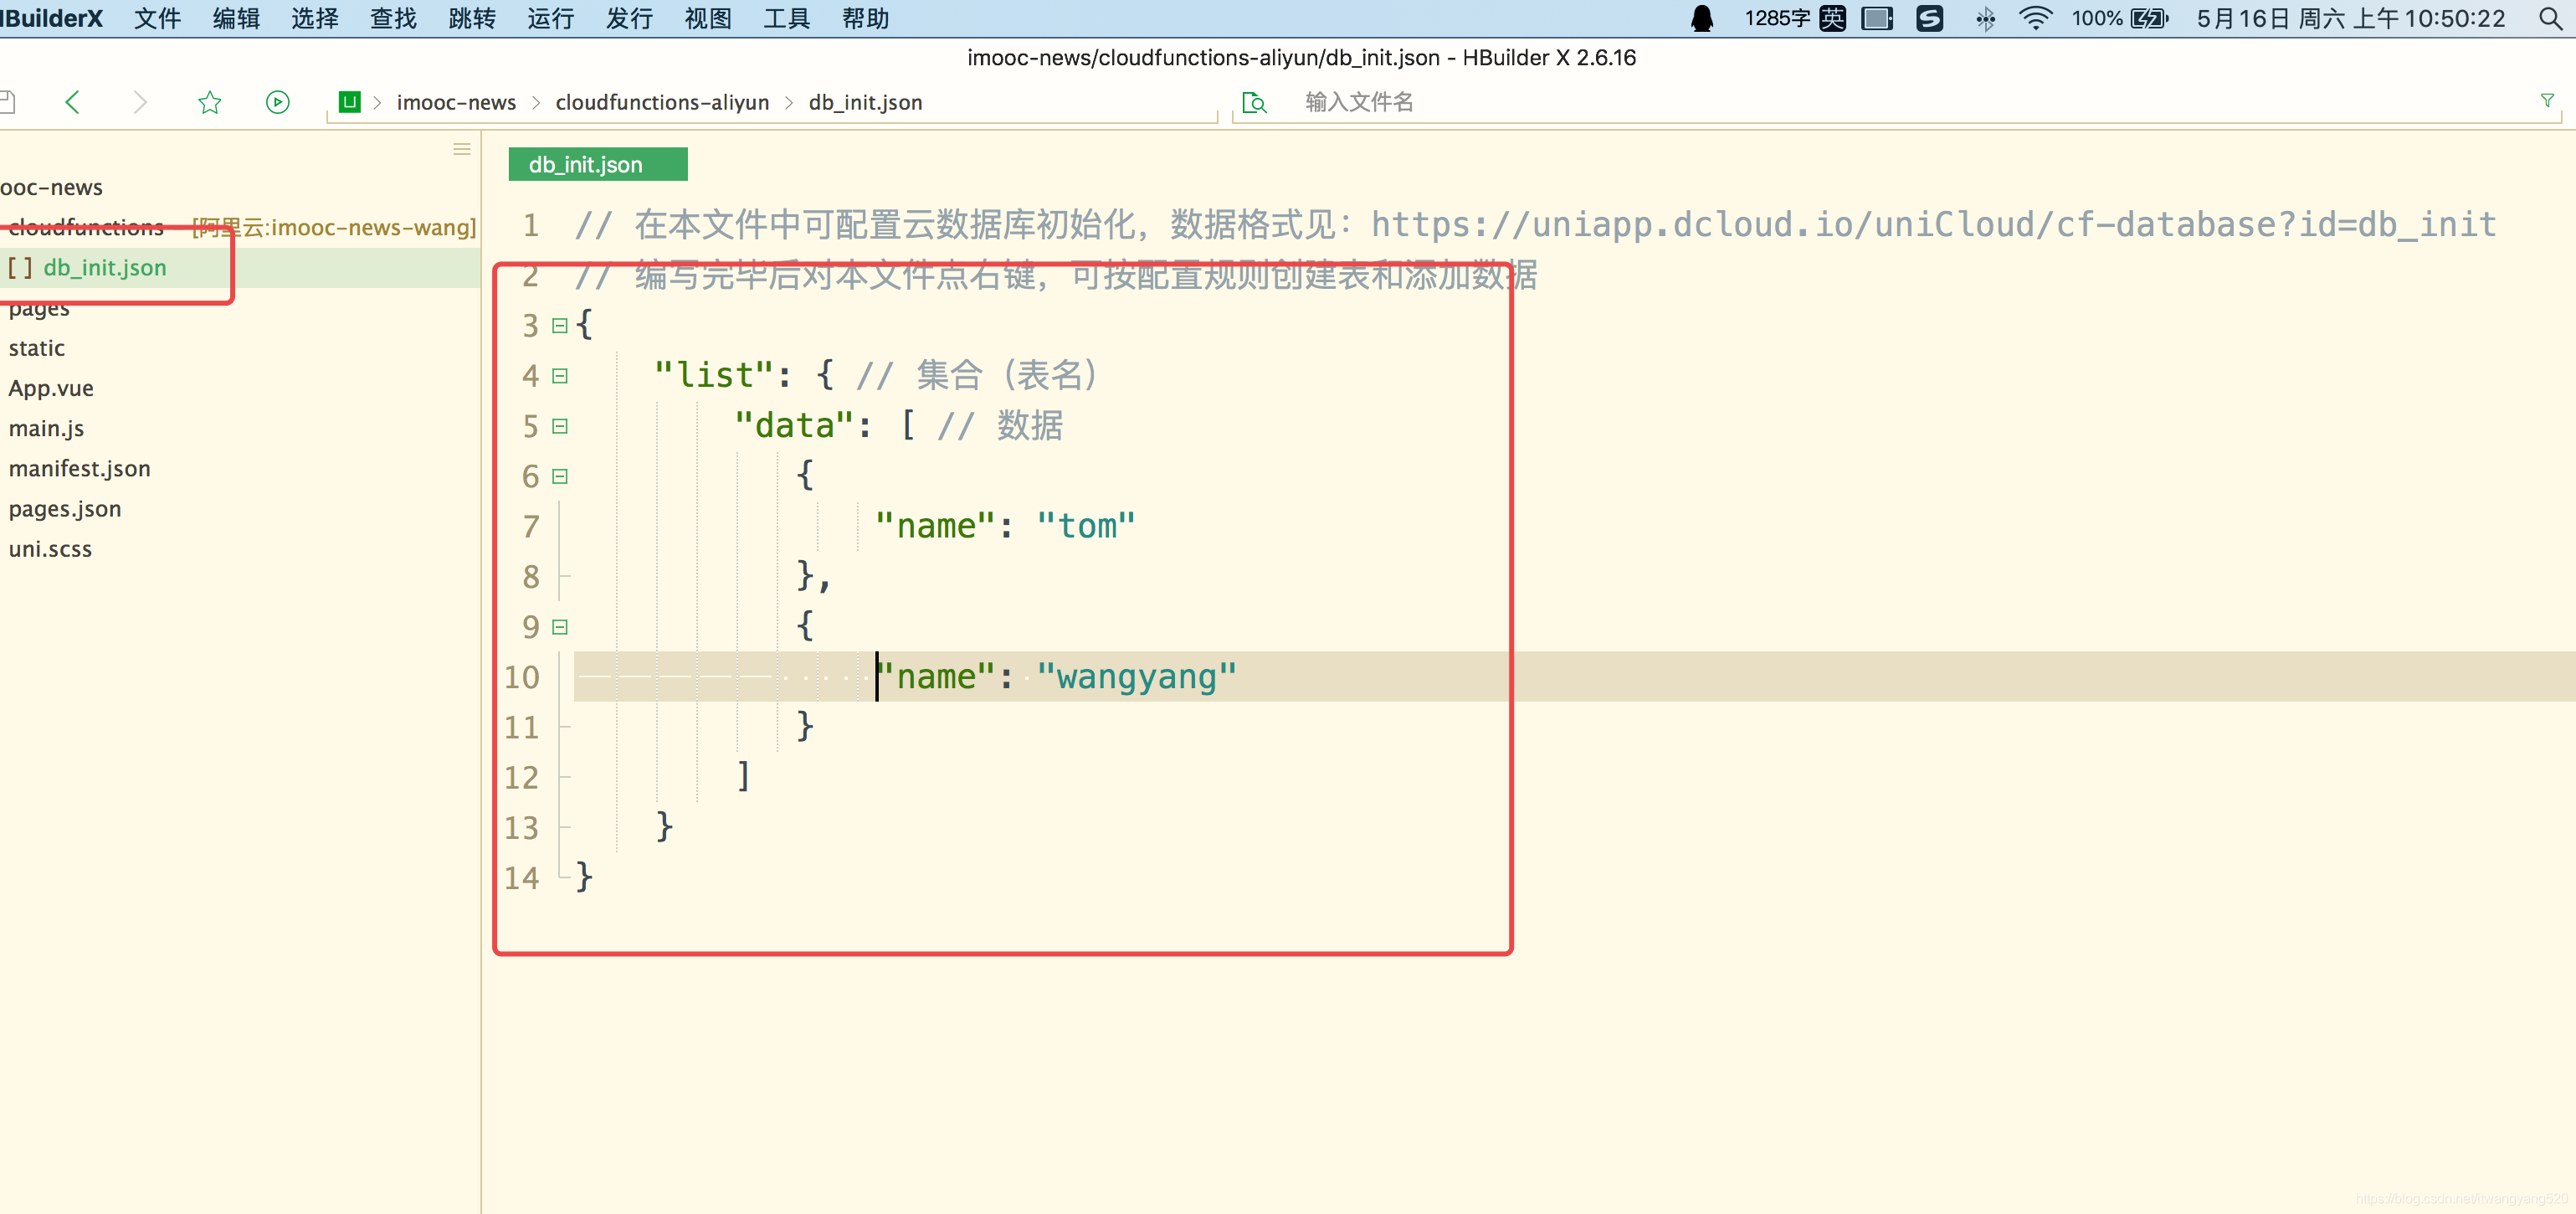Open App.vue in project tree

[x=51, y=388]
